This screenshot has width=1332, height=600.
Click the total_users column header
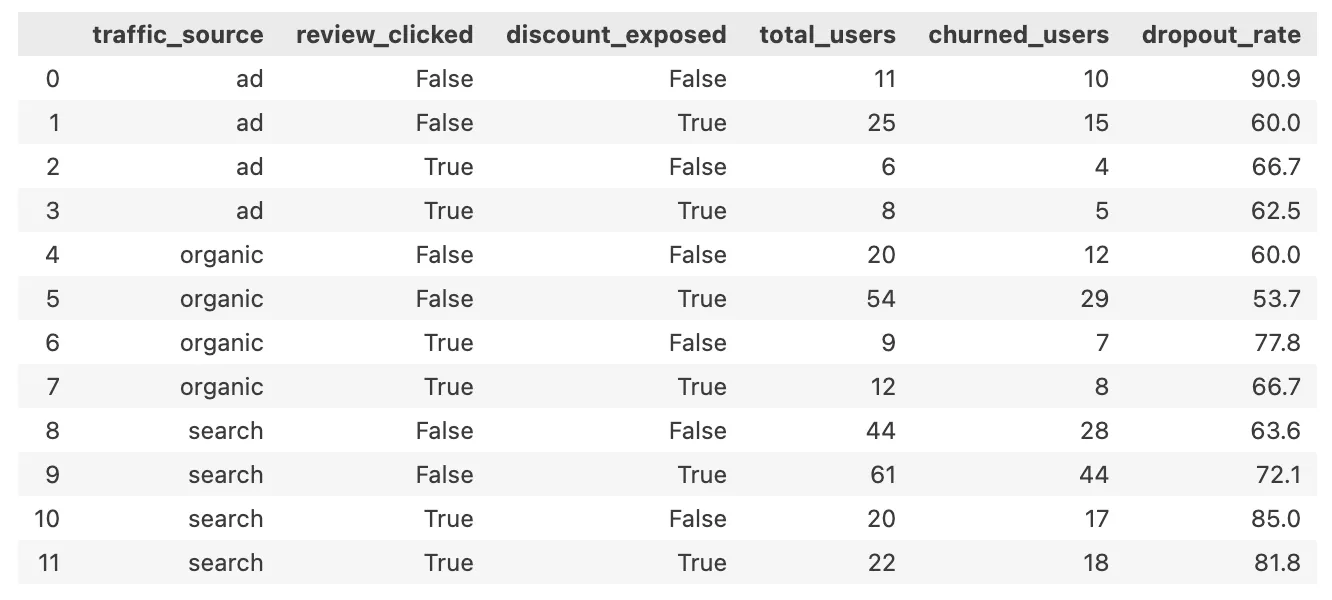[x=827, y=35]
